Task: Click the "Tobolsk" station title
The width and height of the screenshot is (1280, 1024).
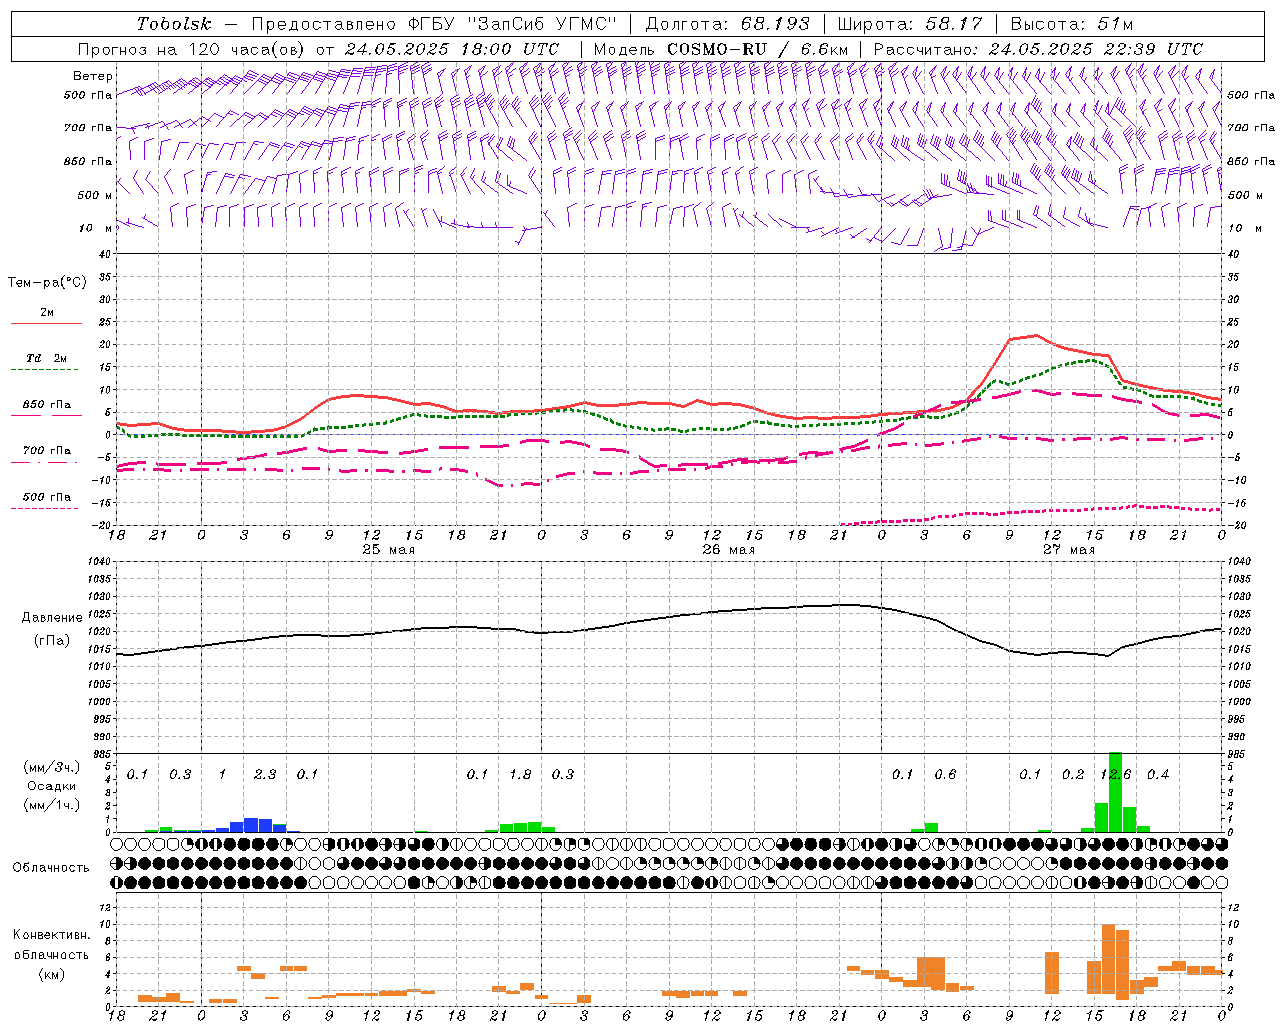Action: coord(174,24)
